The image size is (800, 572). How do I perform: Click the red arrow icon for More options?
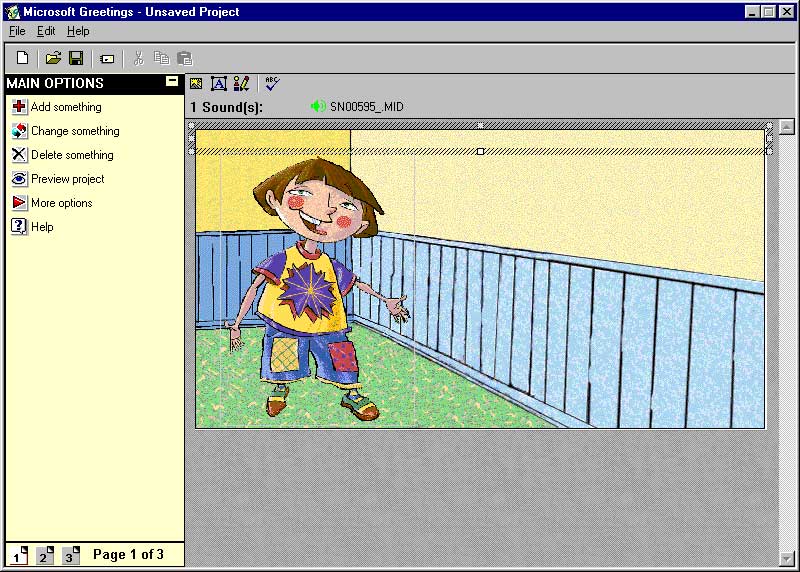pyautogui.click(x=19, y=203)
